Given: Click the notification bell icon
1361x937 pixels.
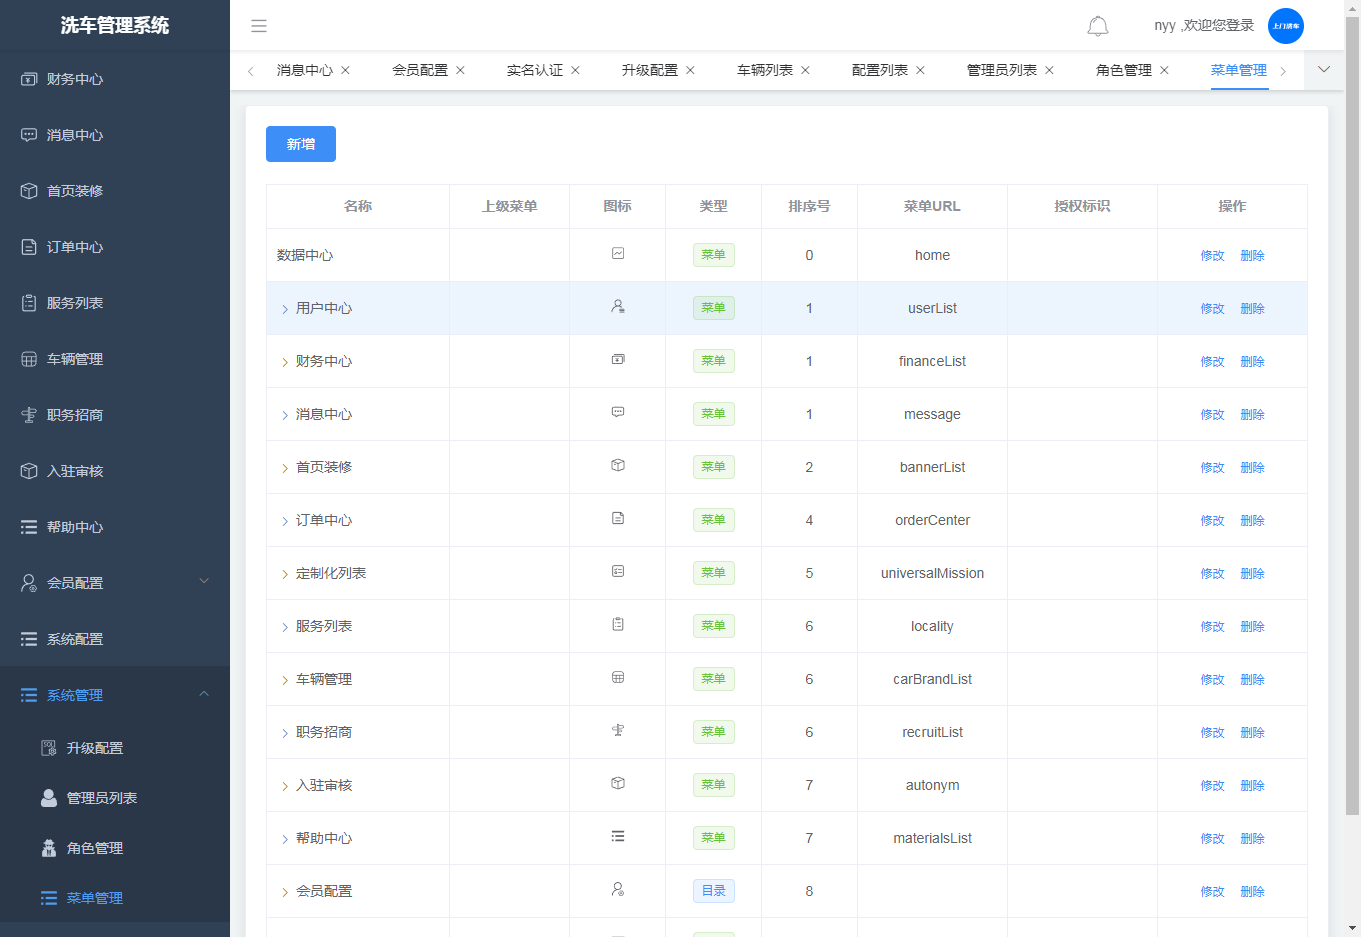Looking at the screenshot, I should pyautogui.click(x=1097, y=26).
